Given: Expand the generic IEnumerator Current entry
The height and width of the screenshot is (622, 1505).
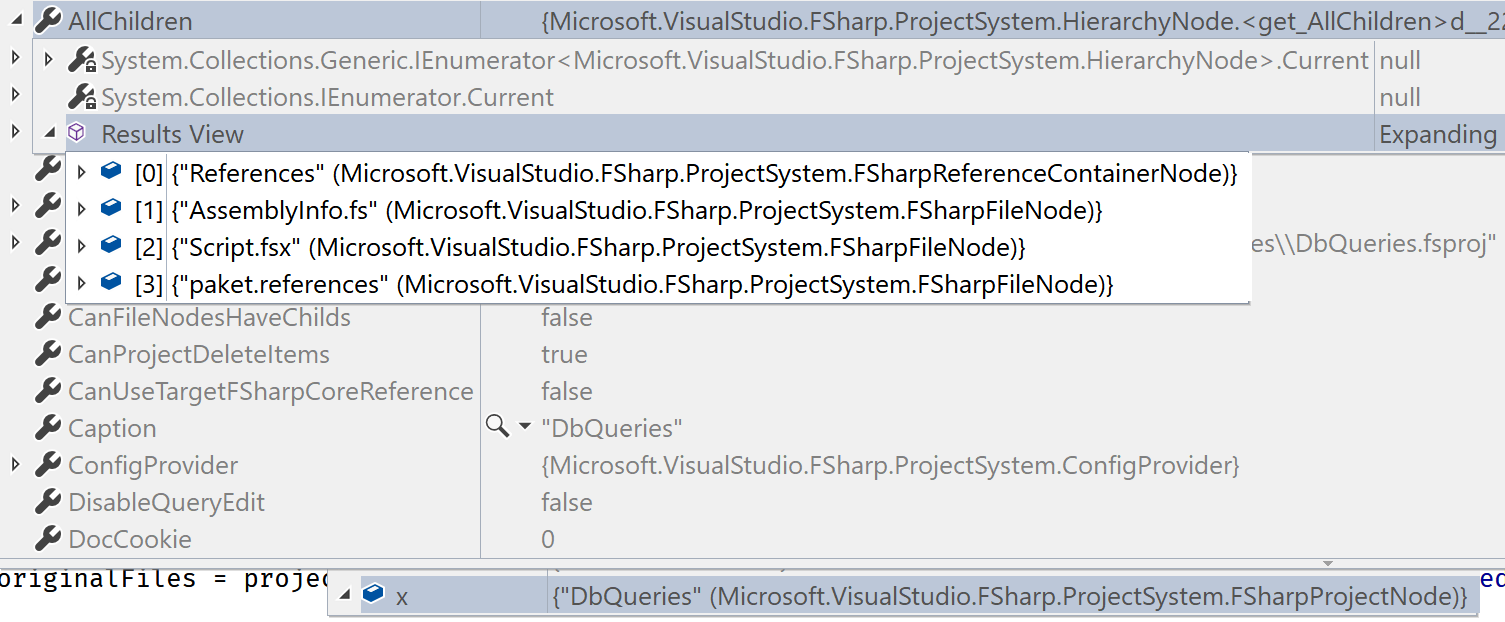Looking at the screenshot, I should pos(49,61).
